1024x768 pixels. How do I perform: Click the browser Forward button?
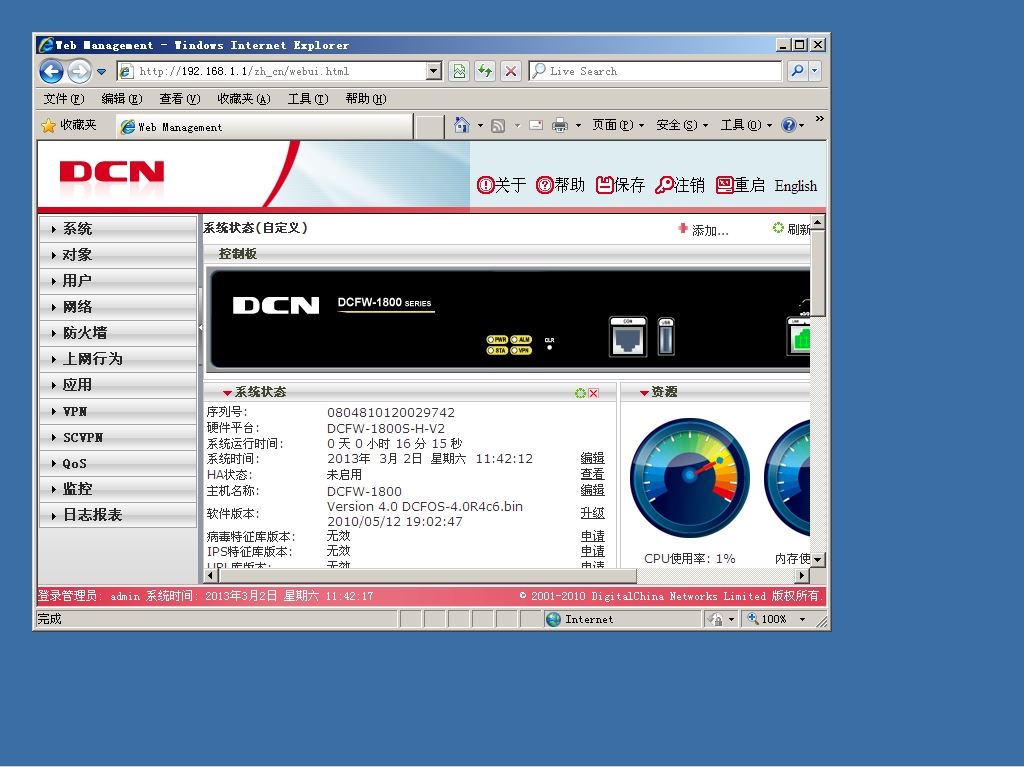(80, 71)
